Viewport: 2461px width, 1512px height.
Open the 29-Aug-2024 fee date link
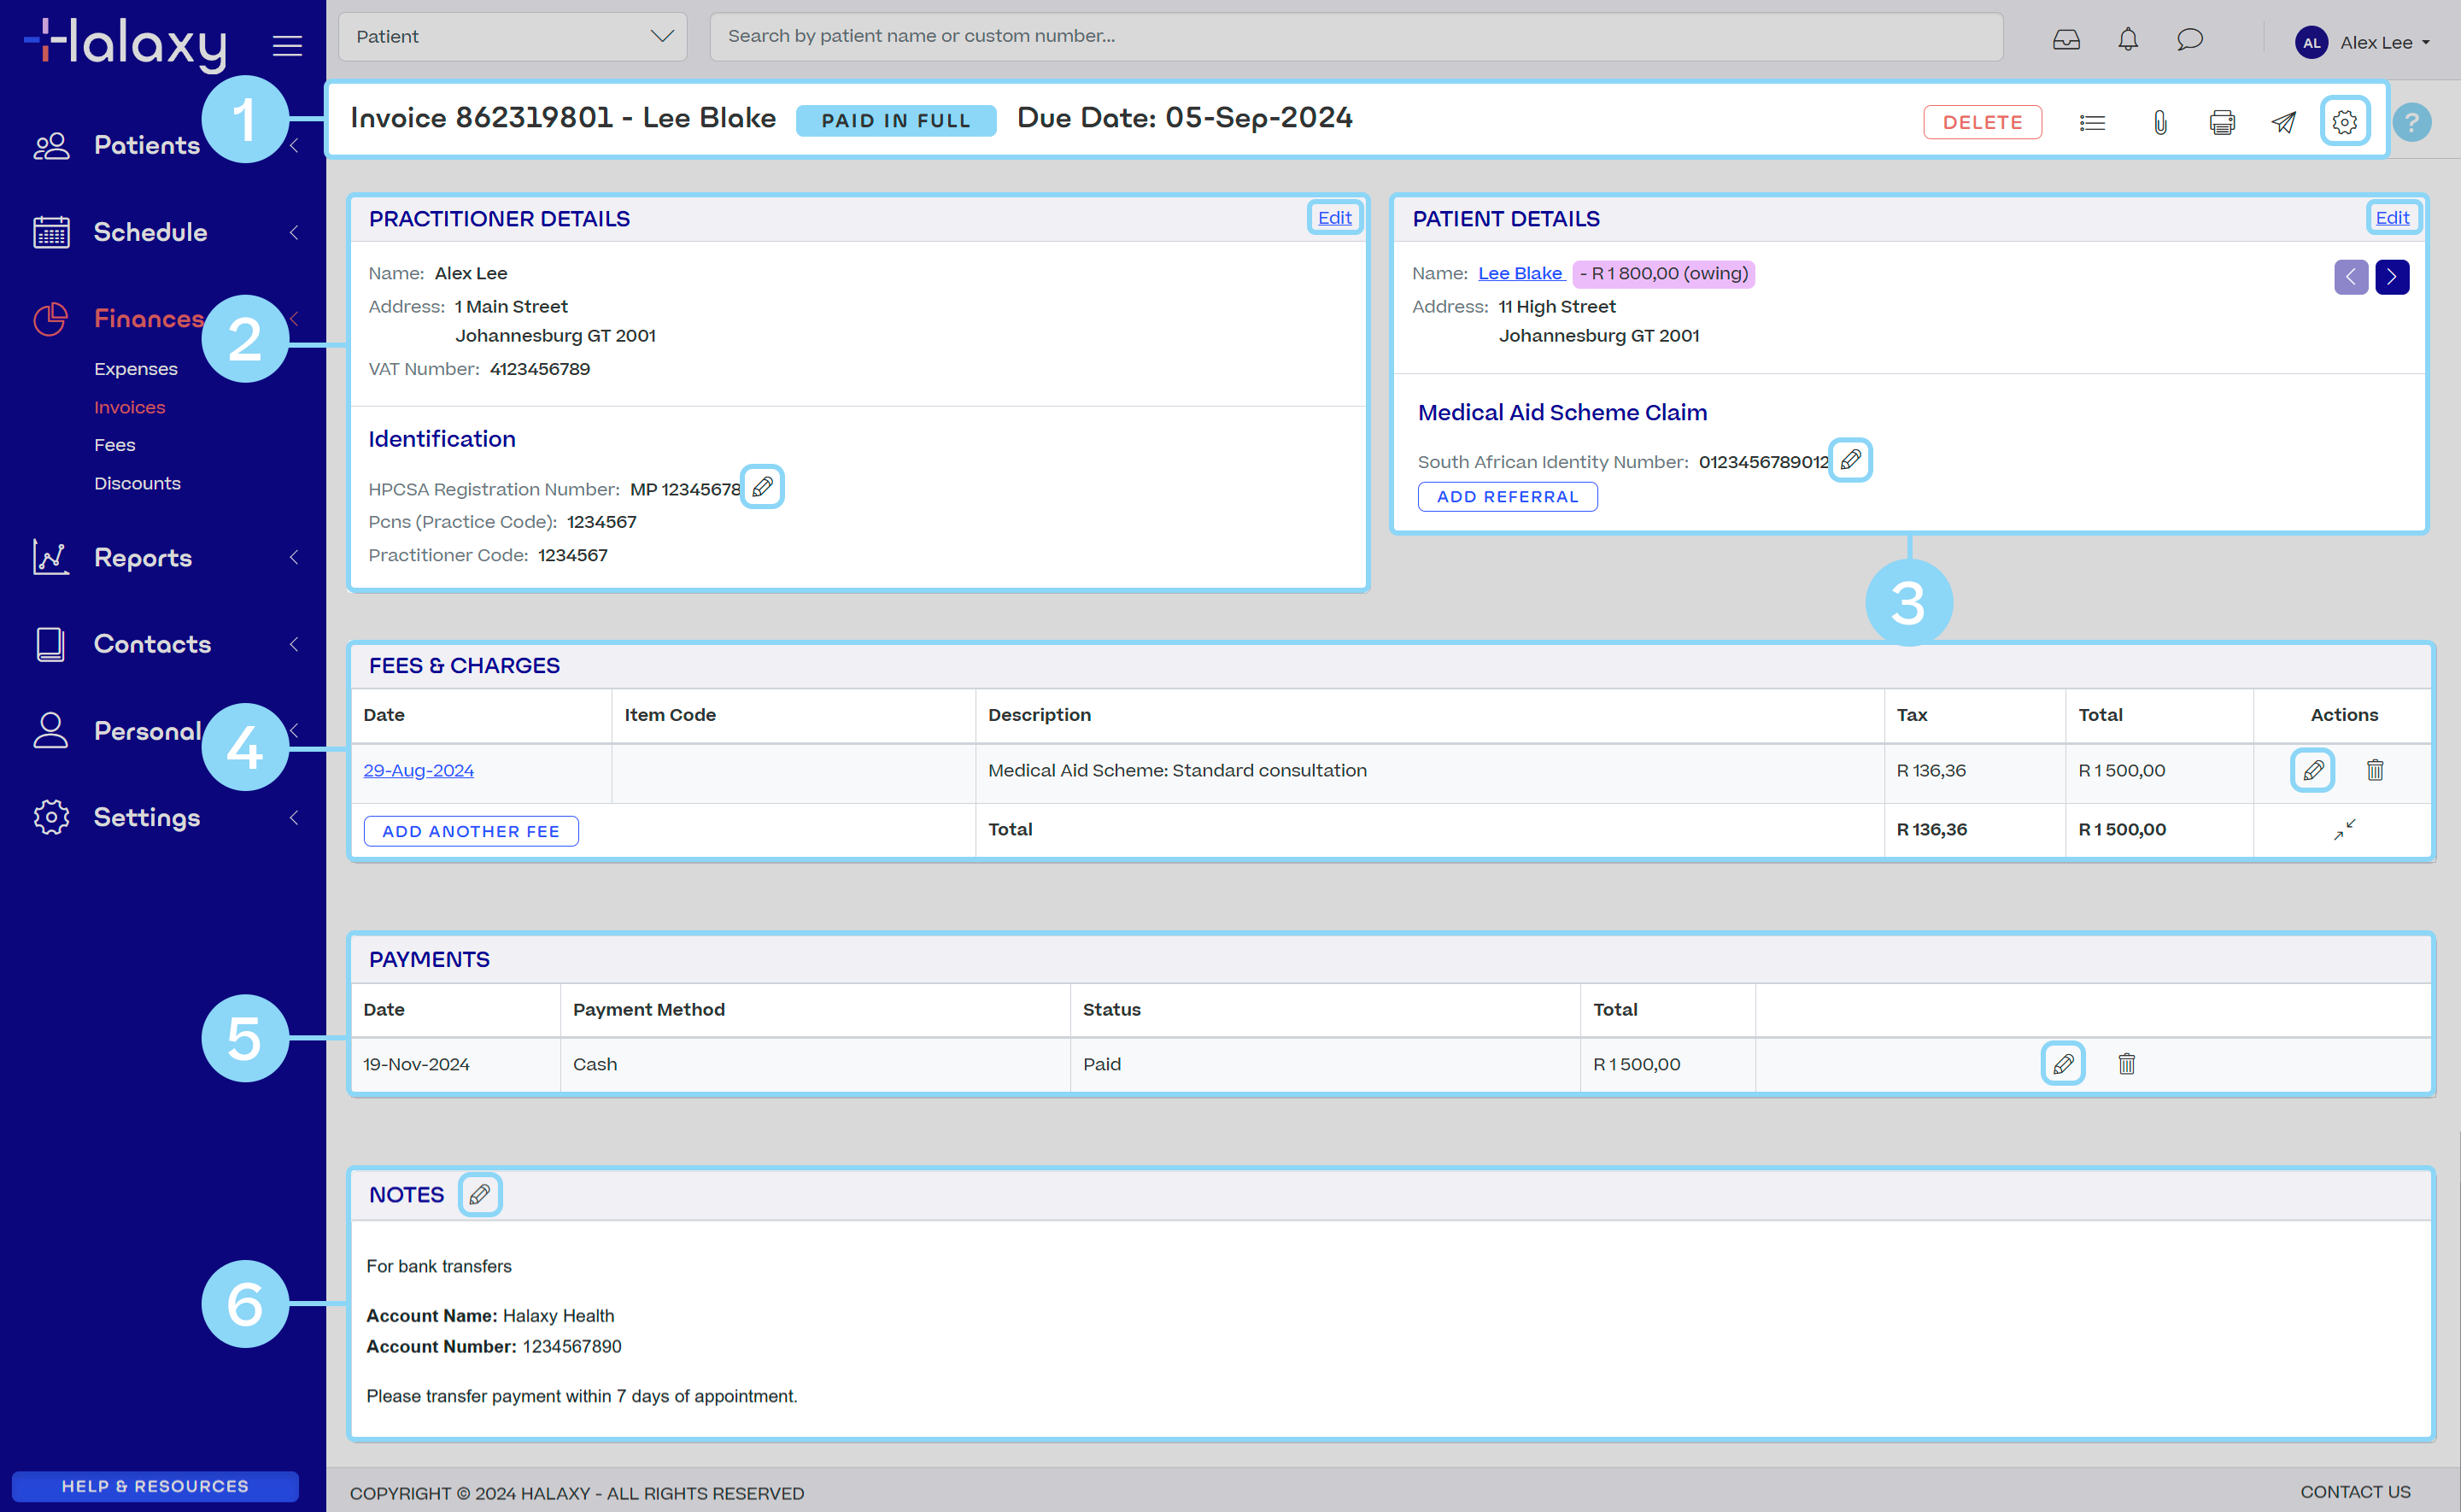pos(418,770)
